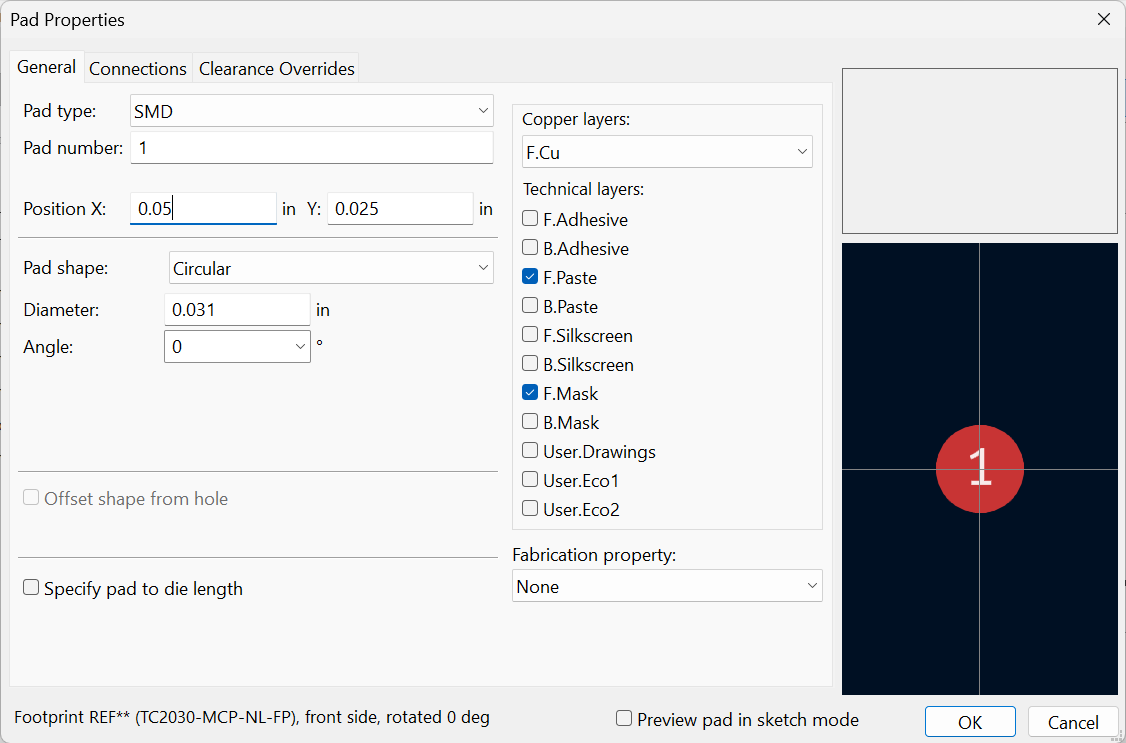Expand the Angle combo box
This screenshot has width=1126, height=743.
301,346
